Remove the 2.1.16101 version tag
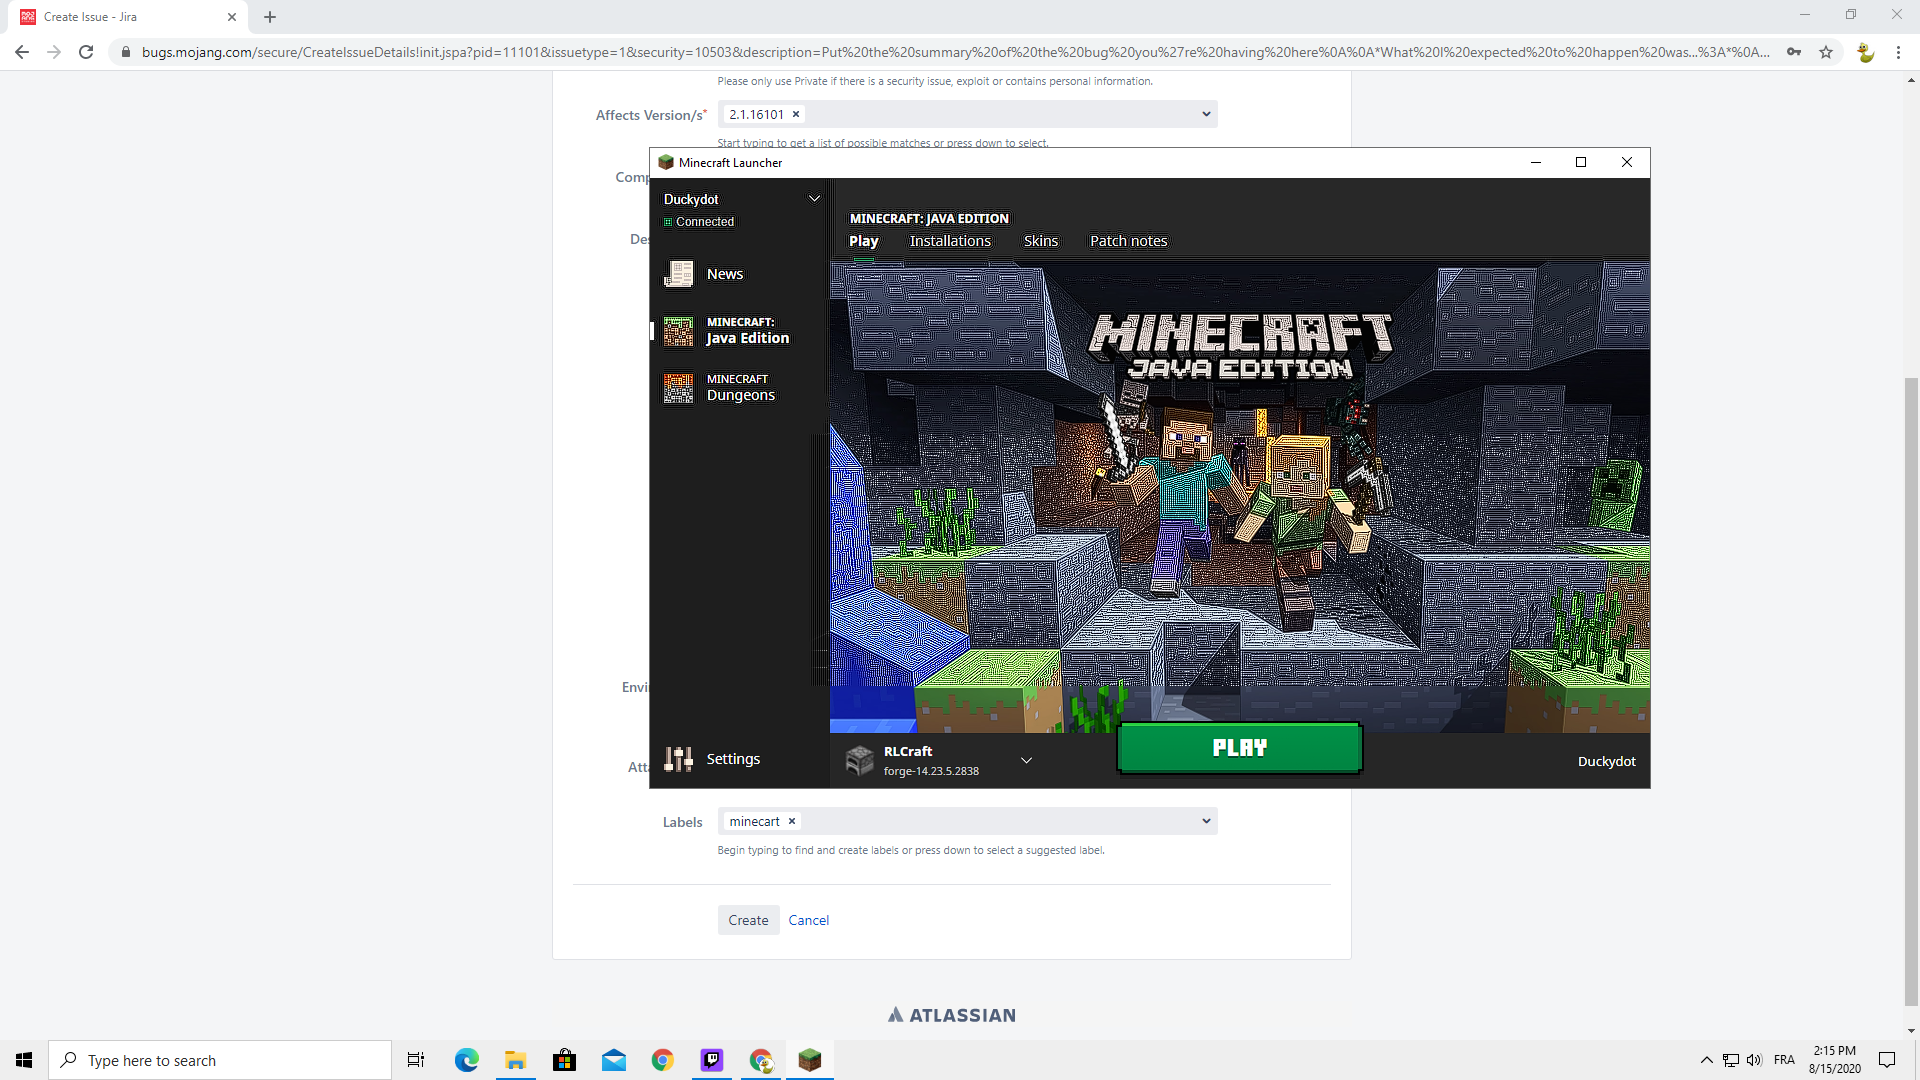Viewport: 1920px width, 1080px height. point(796,115)
